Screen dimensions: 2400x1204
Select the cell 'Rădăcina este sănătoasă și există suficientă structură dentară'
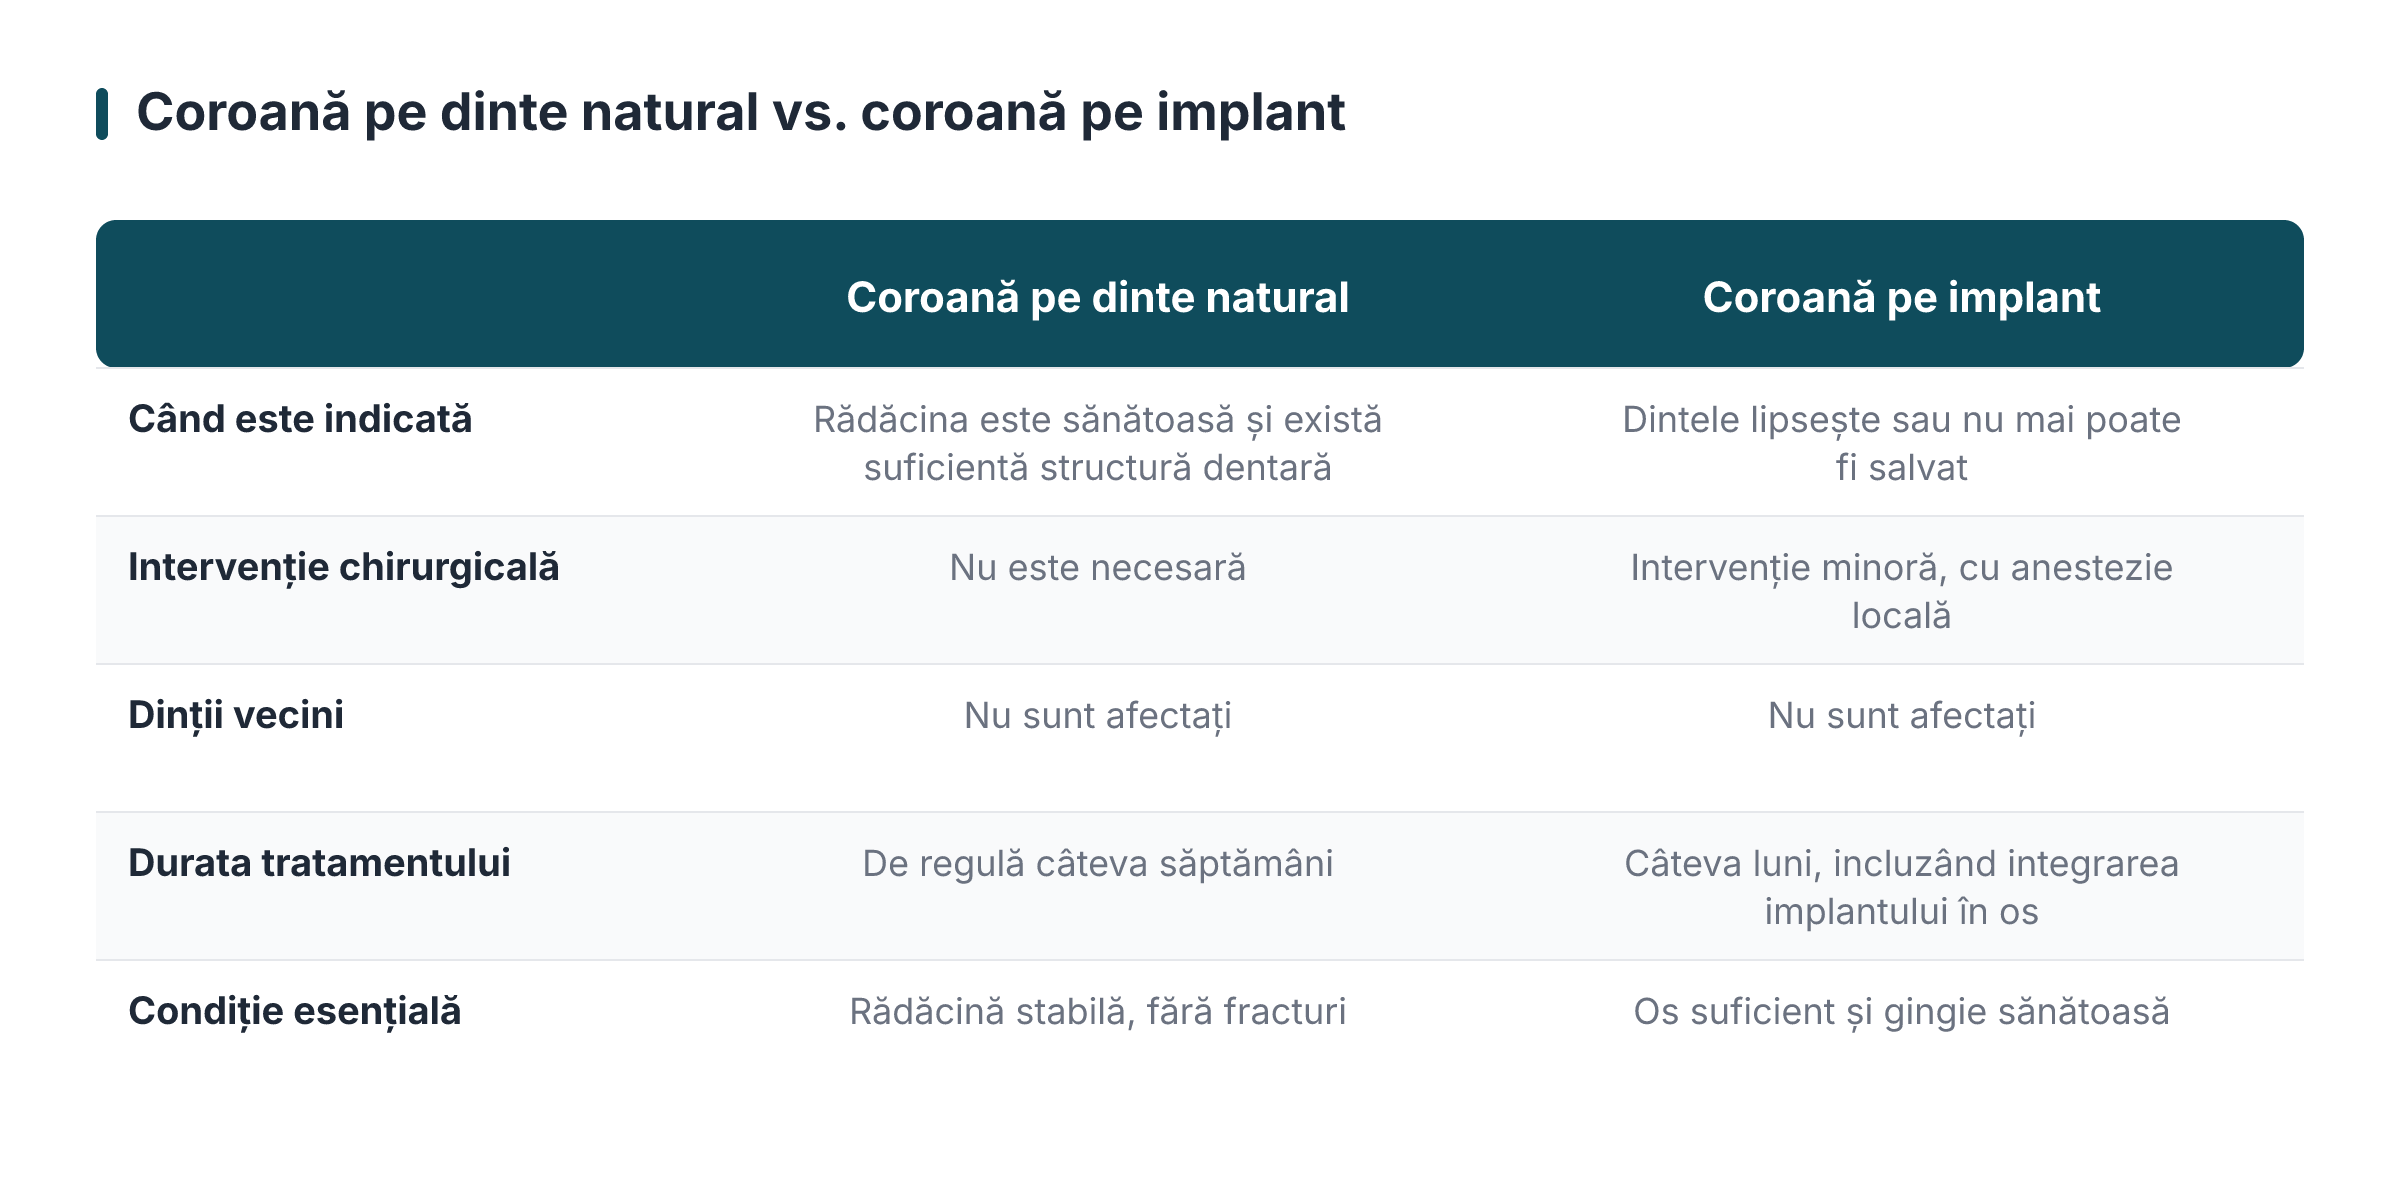coord(1098,444)
